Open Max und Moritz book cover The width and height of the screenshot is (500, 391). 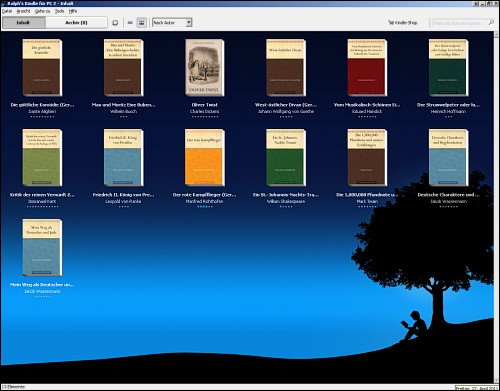point(123,68)
